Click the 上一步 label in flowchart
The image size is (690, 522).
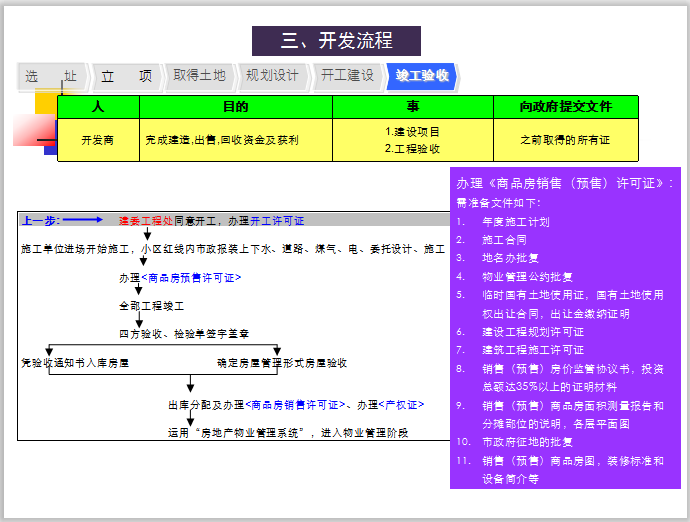41,221
